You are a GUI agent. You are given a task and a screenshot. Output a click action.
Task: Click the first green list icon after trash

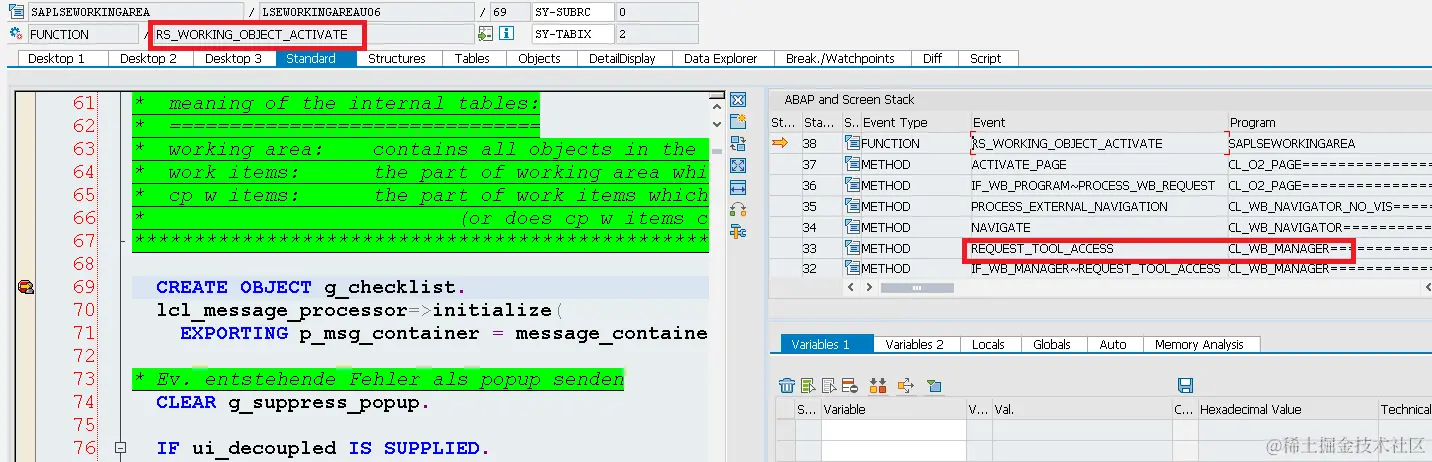(808, 385)
